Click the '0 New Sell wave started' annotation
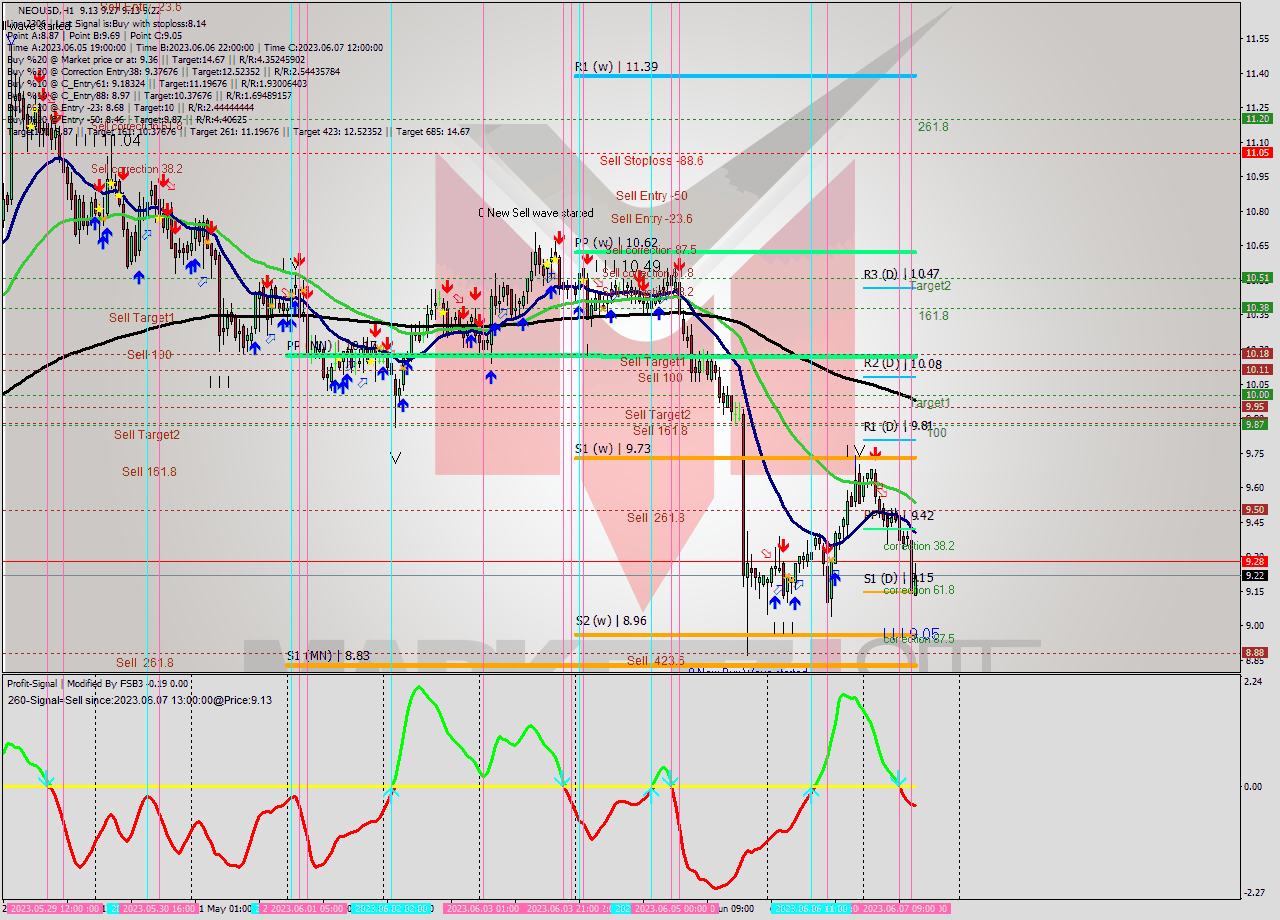 [x=535, y=213]
